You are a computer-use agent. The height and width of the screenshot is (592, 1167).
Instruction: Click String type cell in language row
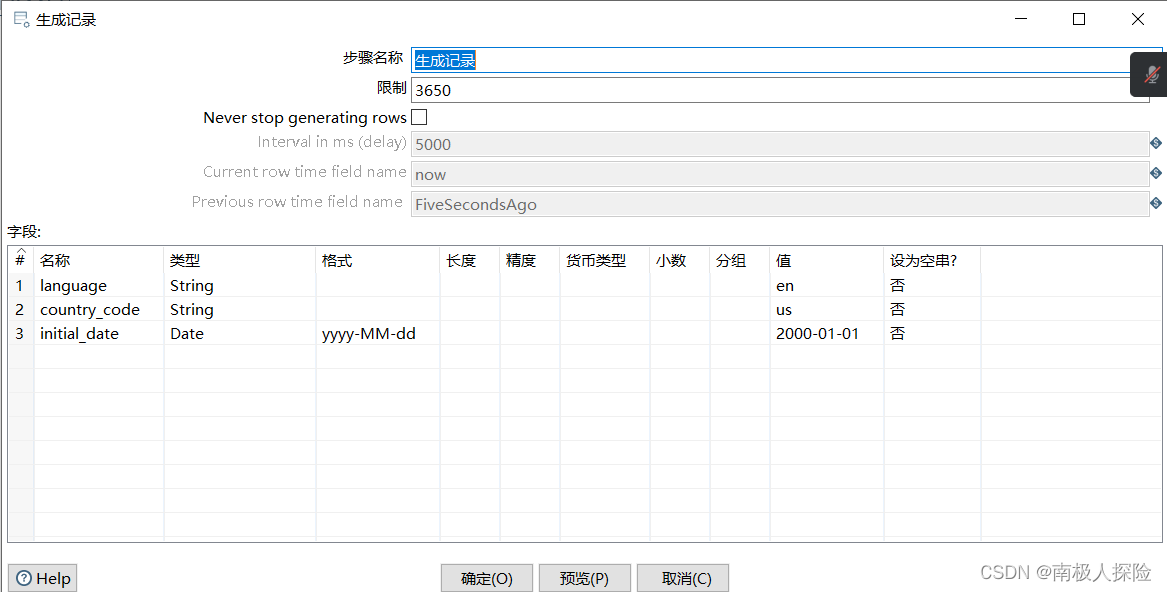click(x=240, y=286)
